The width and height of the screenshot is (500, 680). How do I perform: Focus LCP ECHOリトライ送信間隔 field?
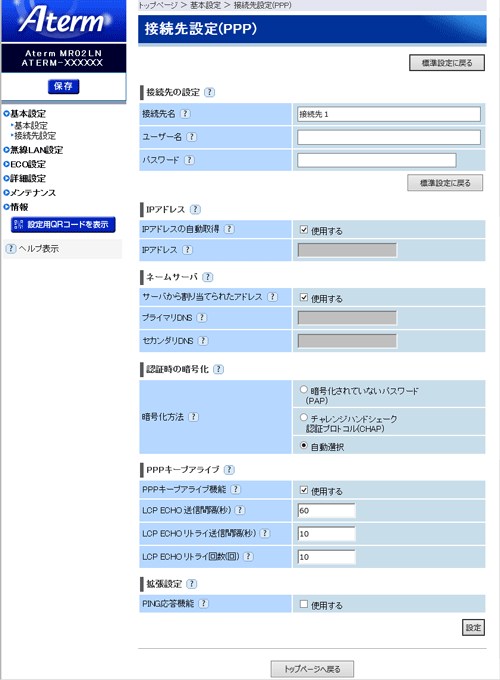[x=327, y=533]
